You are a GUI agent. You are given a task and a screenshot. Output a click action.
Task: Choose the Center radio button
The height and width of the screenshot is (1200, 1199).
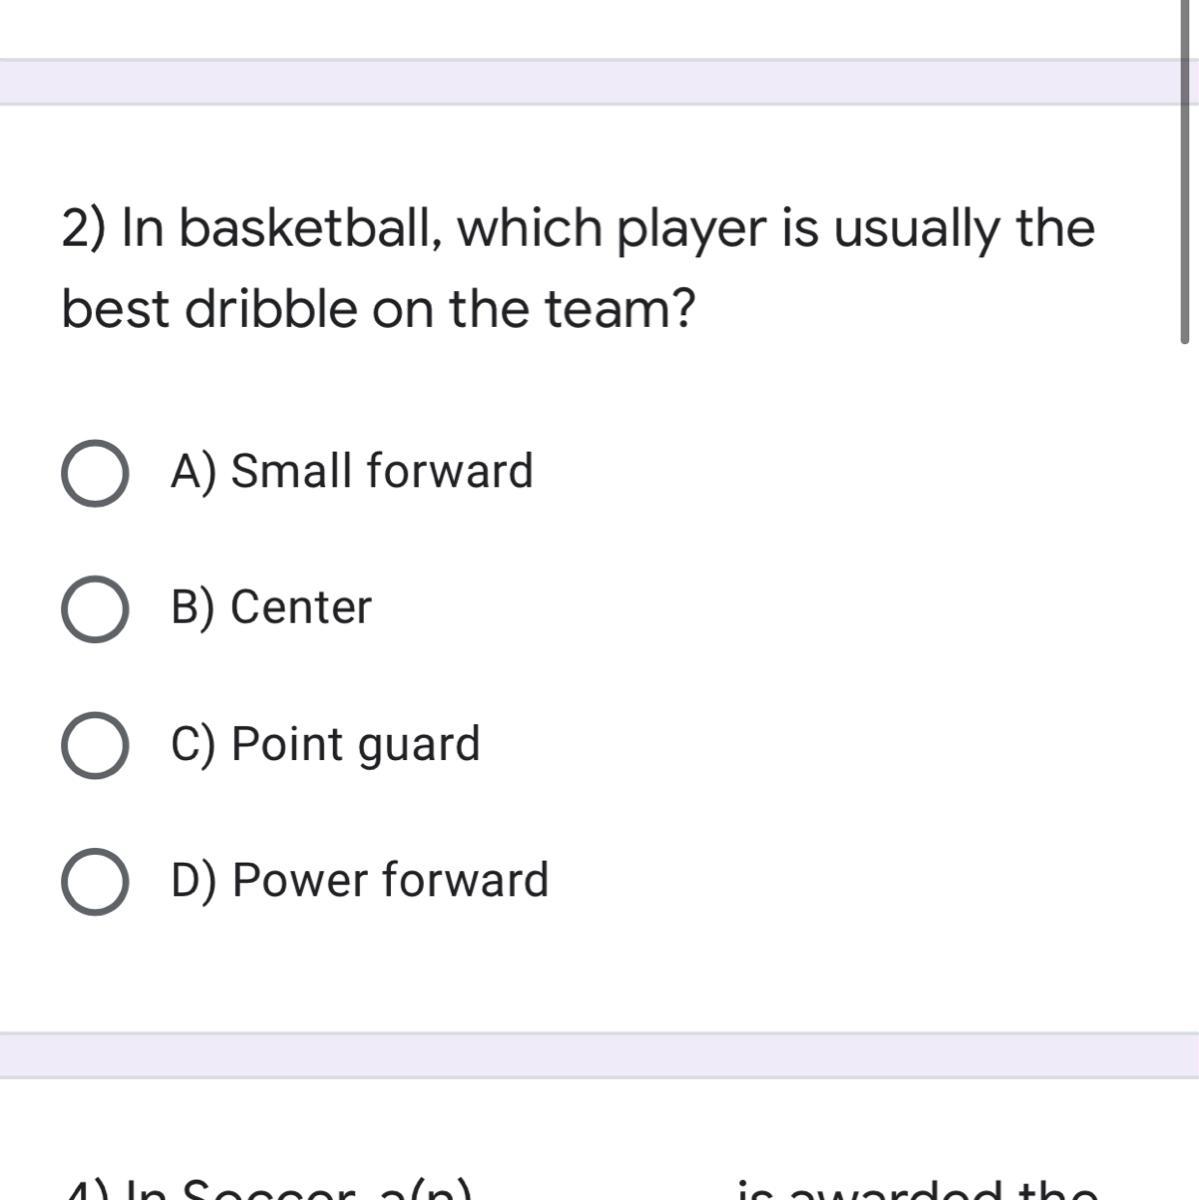click(x=94, y=609)
